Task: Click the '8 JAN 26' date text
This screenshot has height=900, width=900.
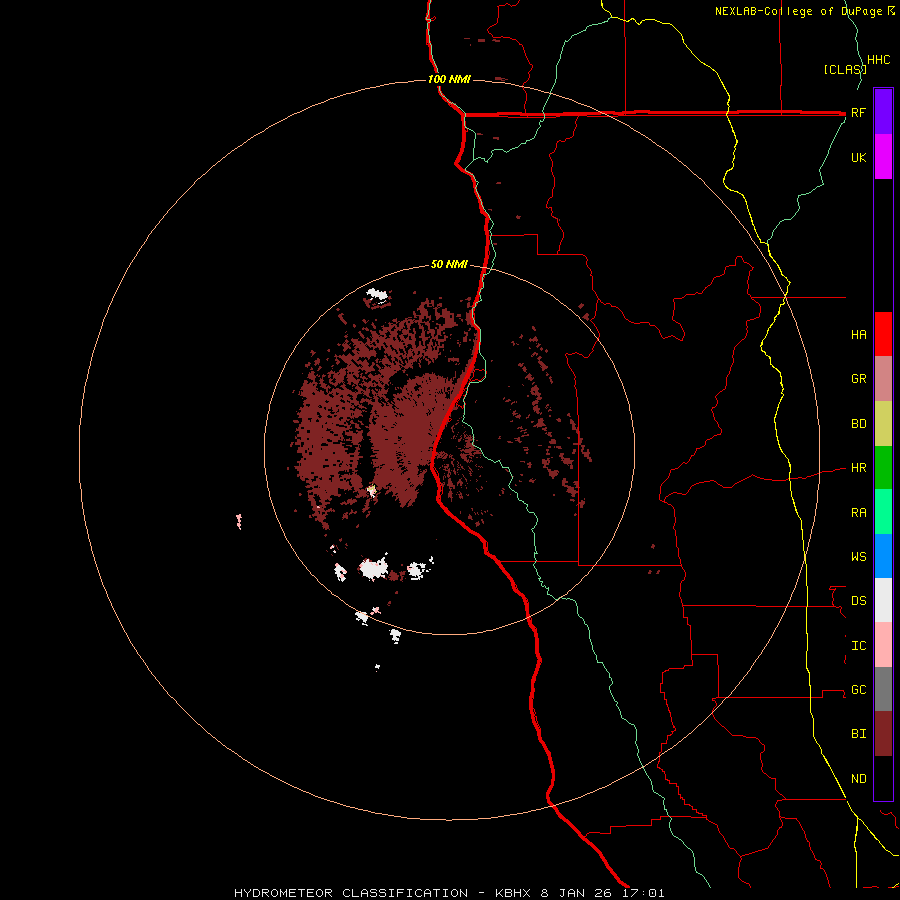Action: click(x=578, y=893)
